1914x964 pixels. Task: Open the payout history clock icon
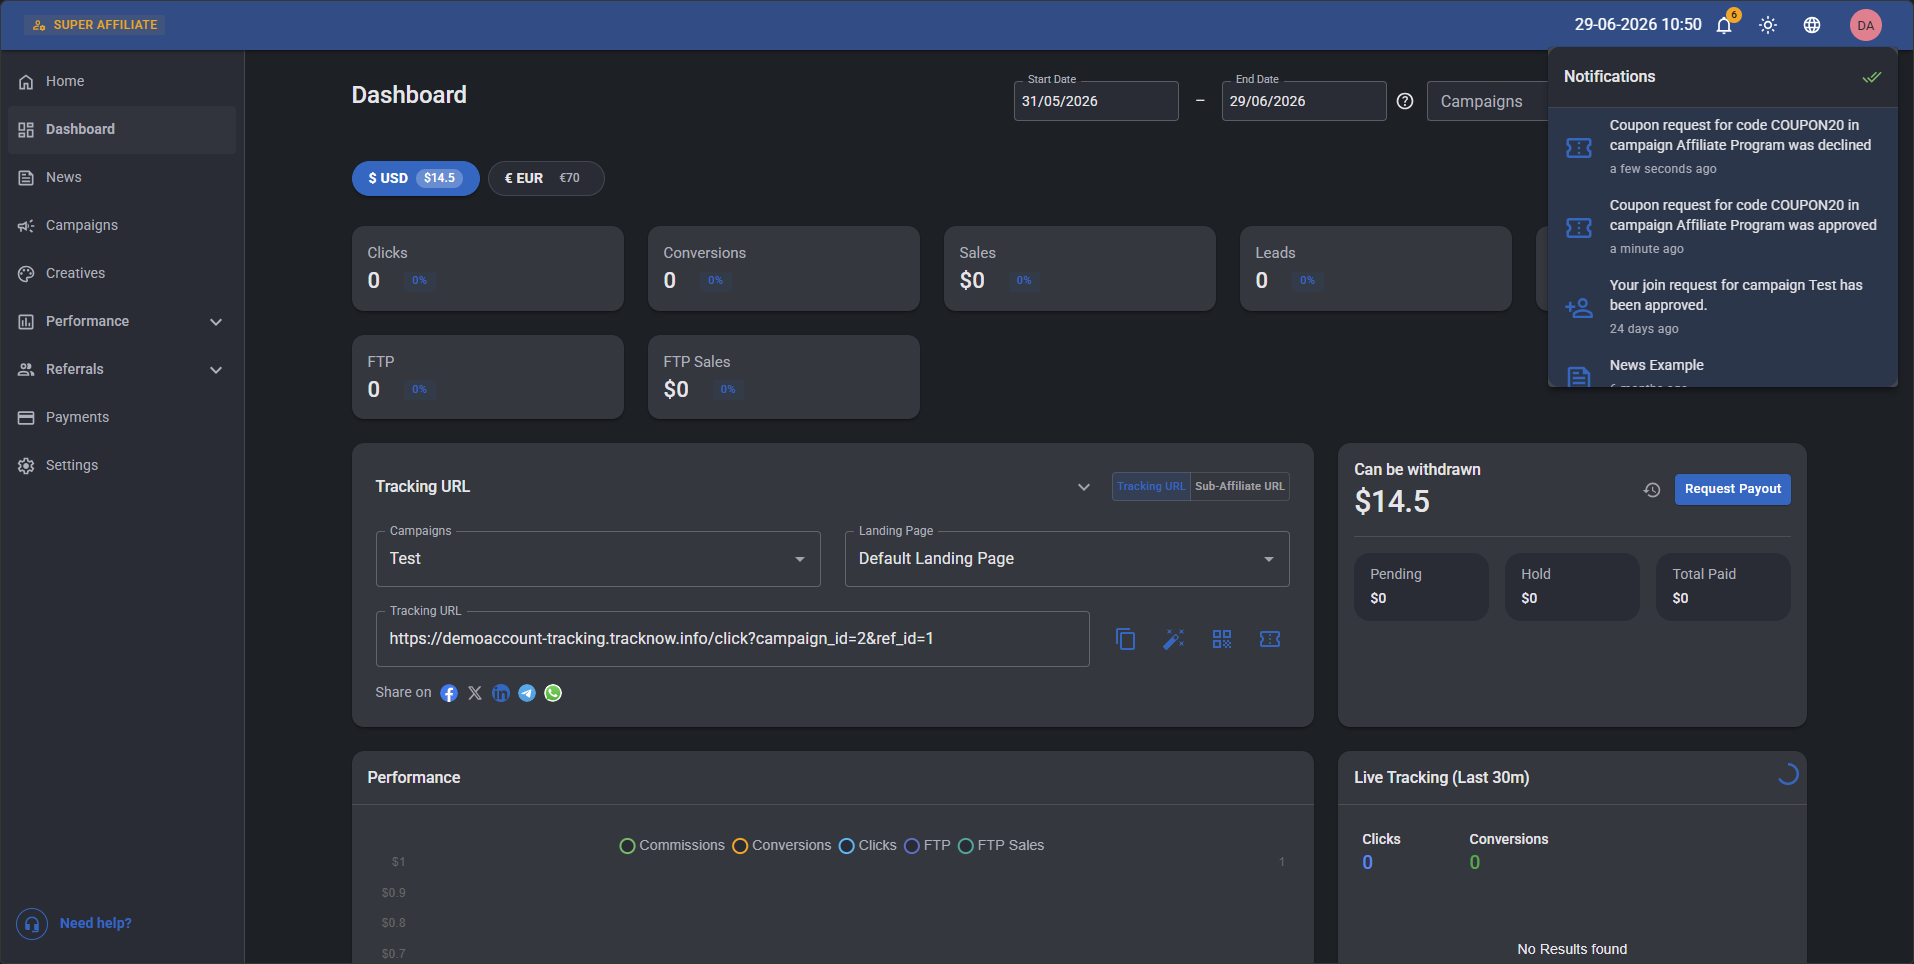coord(1652,490)
